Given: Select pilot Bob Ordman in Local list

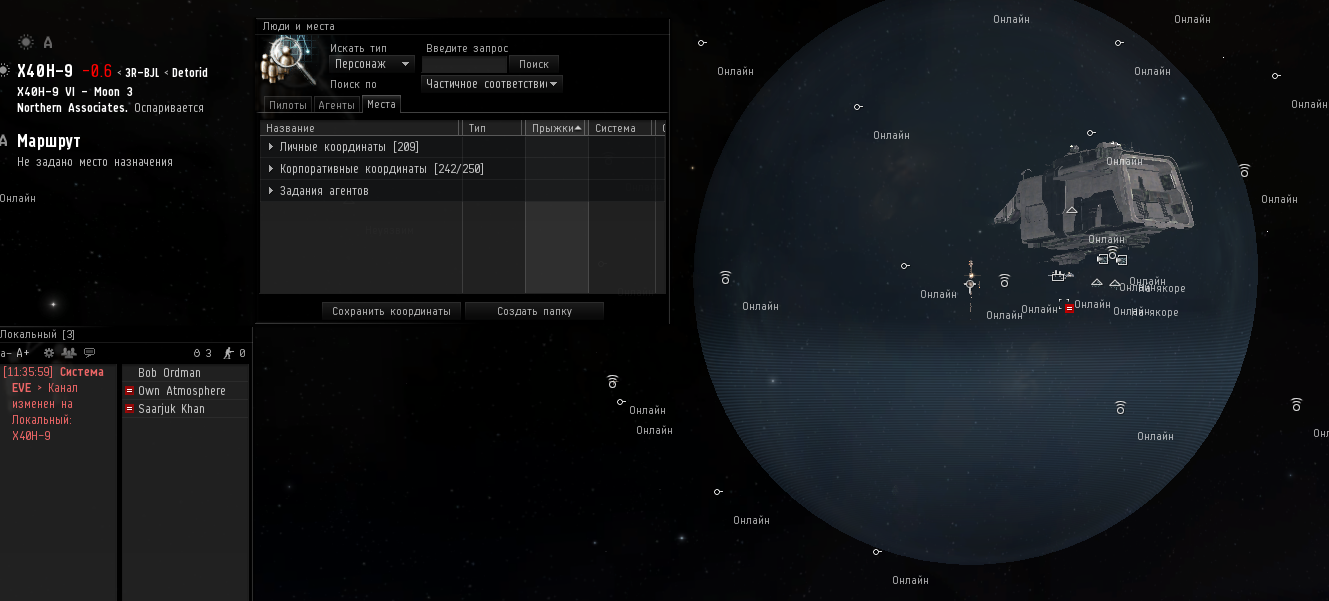Looking at the screenshot, I should (x=185, y=373).
